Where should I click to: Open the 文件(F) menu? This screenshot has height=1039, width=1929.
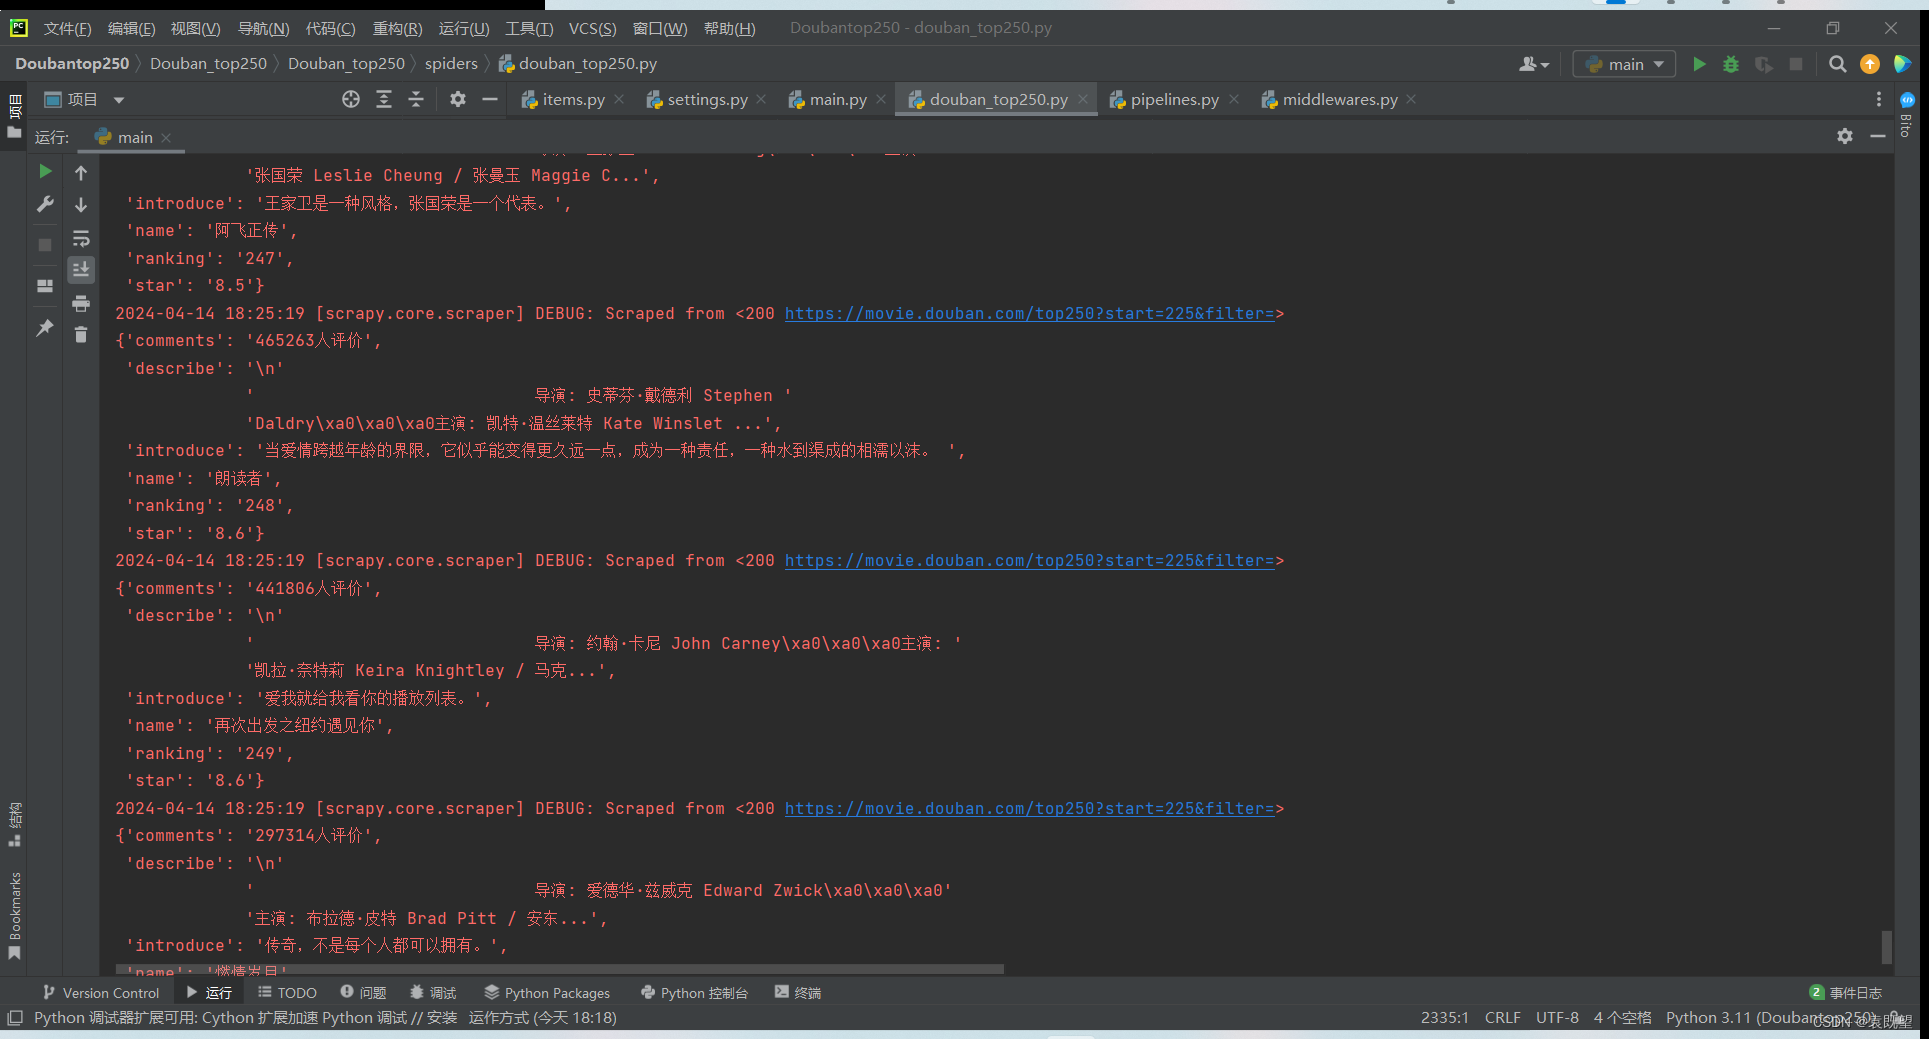click(67, 28)
